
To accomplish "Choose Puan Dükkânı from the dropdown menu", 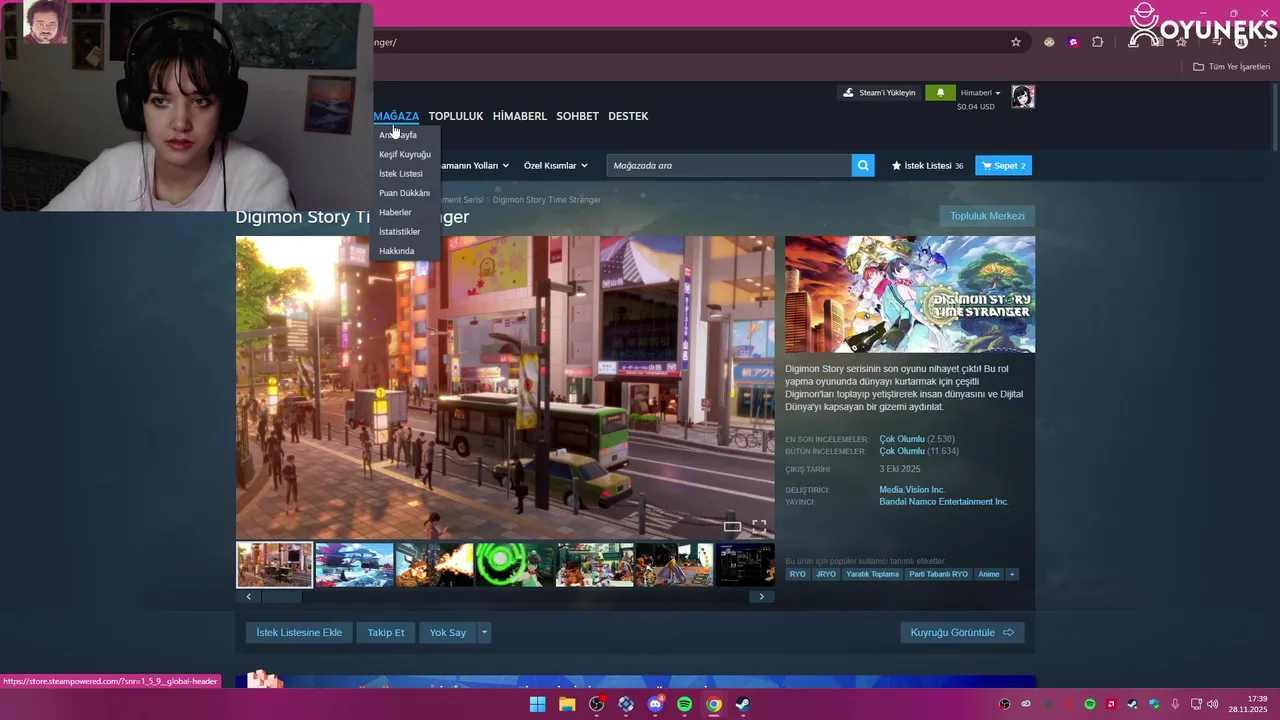I will [x=404, y=193].
